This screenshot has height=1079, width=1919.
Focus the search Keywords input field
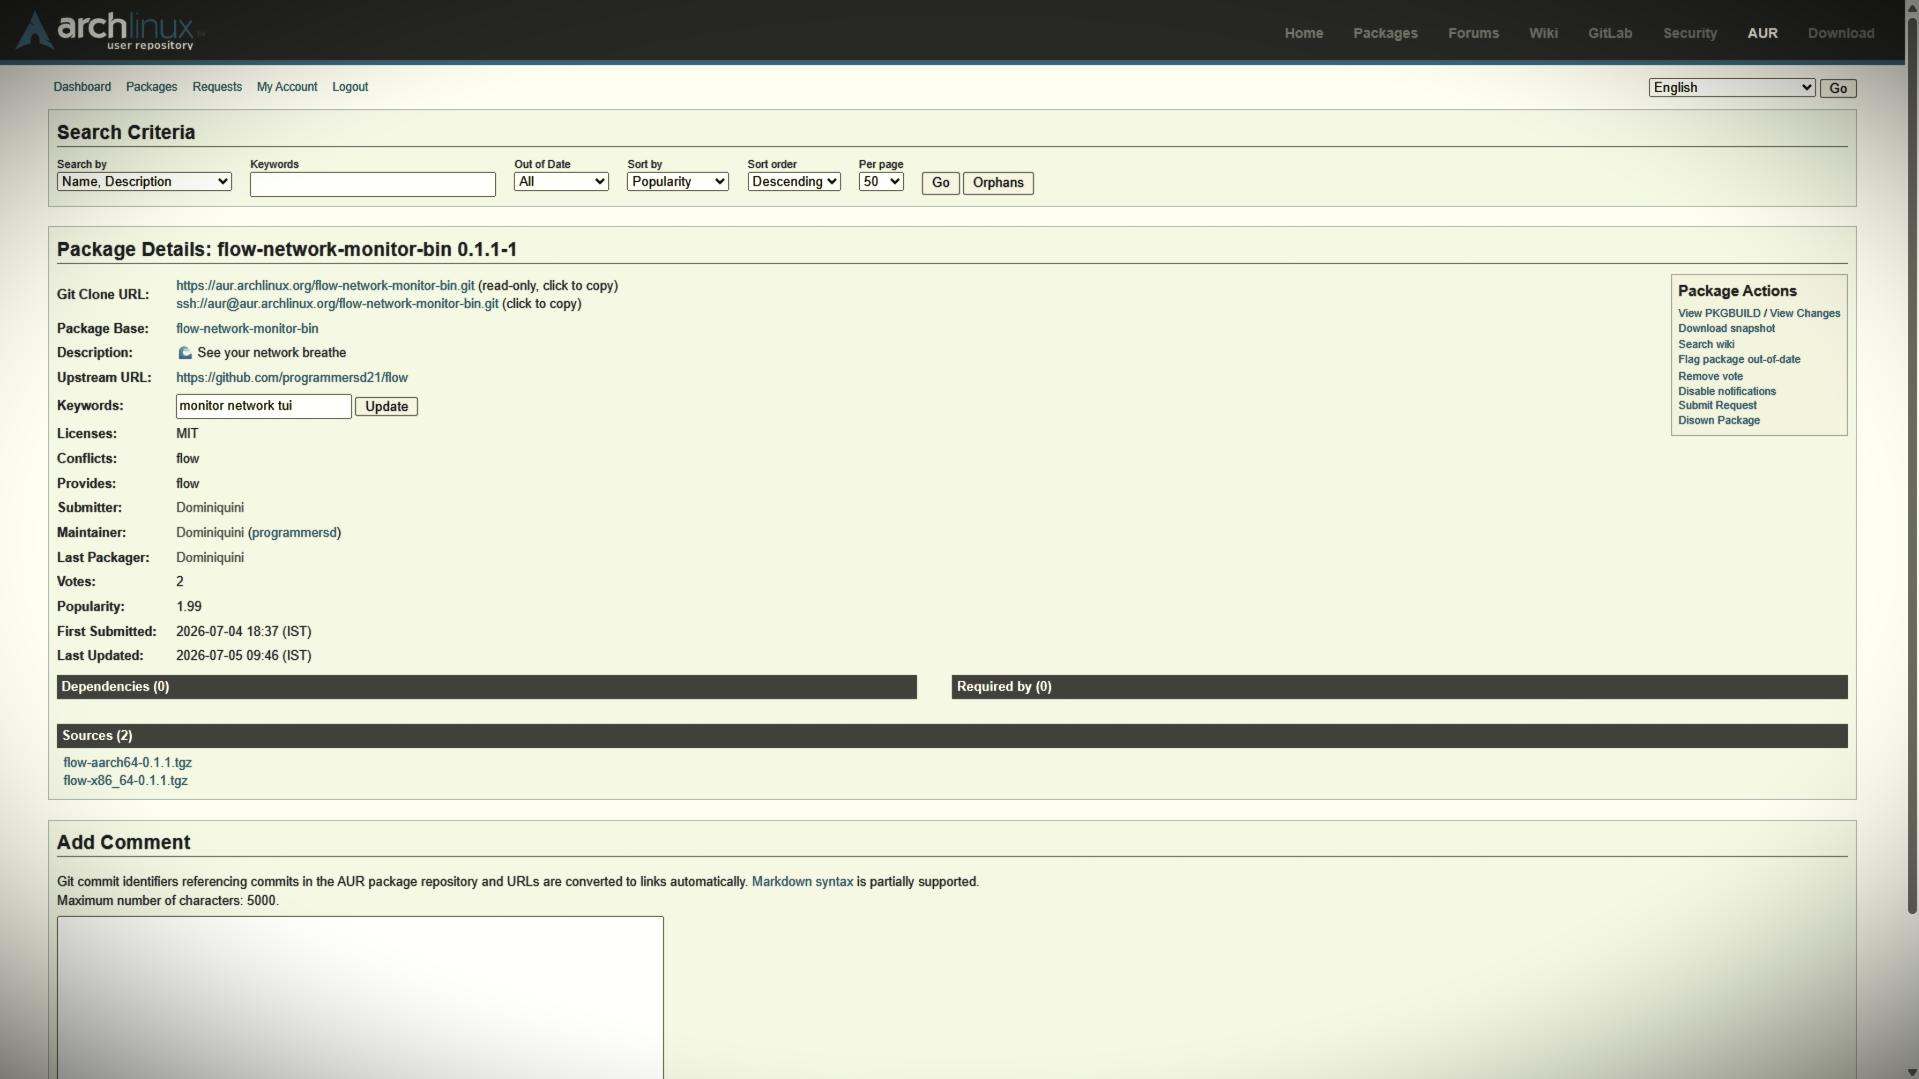pyautogui.click(x=373, y=184)
